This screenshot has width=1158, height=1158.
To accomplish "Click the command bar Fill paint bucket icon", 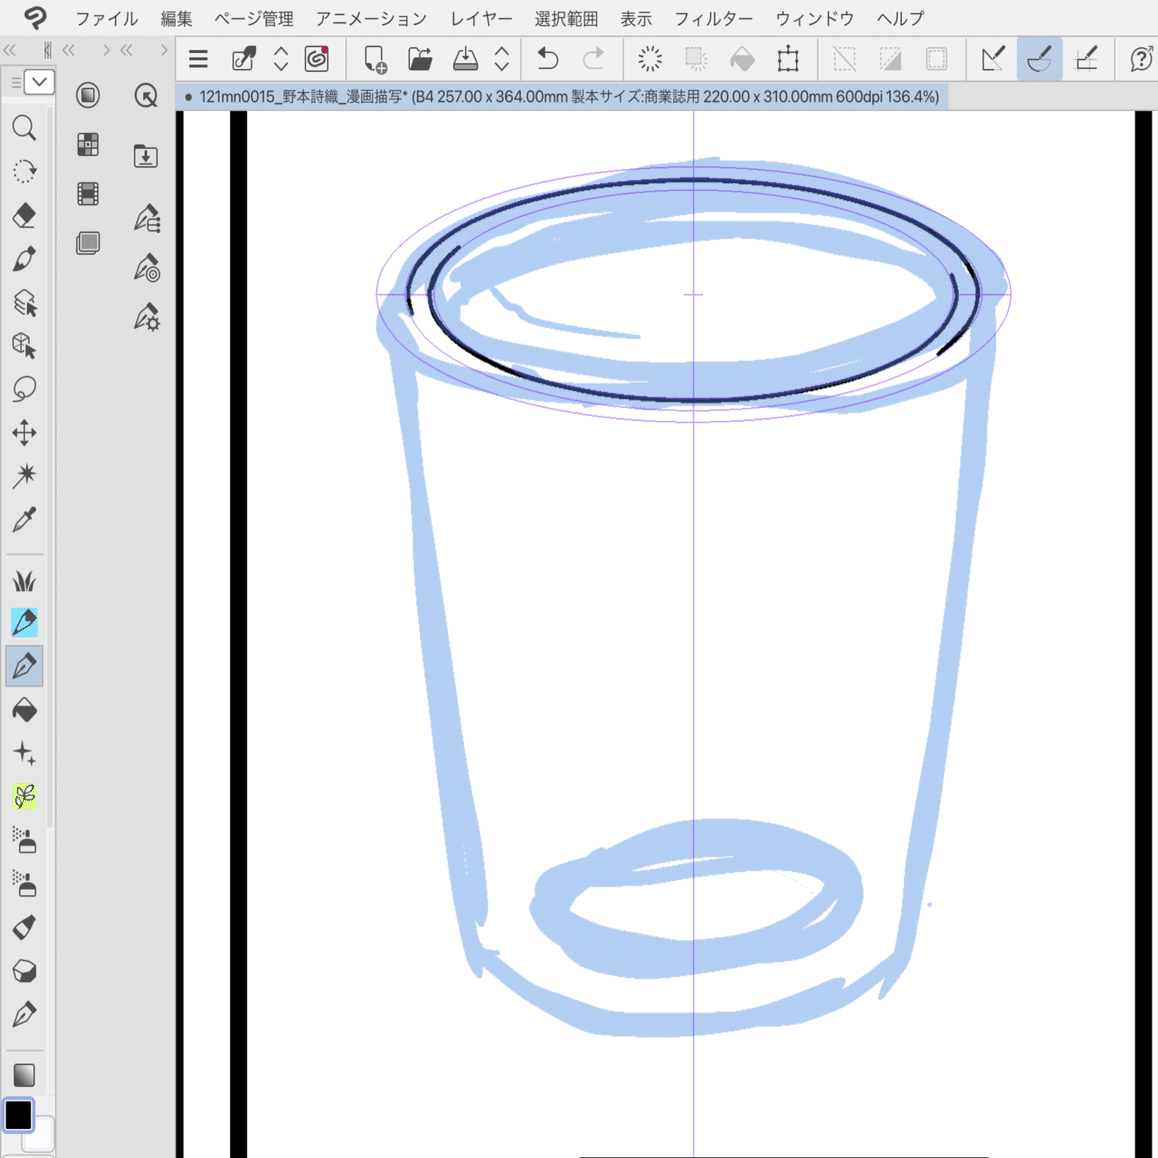I will pos(742,58).
